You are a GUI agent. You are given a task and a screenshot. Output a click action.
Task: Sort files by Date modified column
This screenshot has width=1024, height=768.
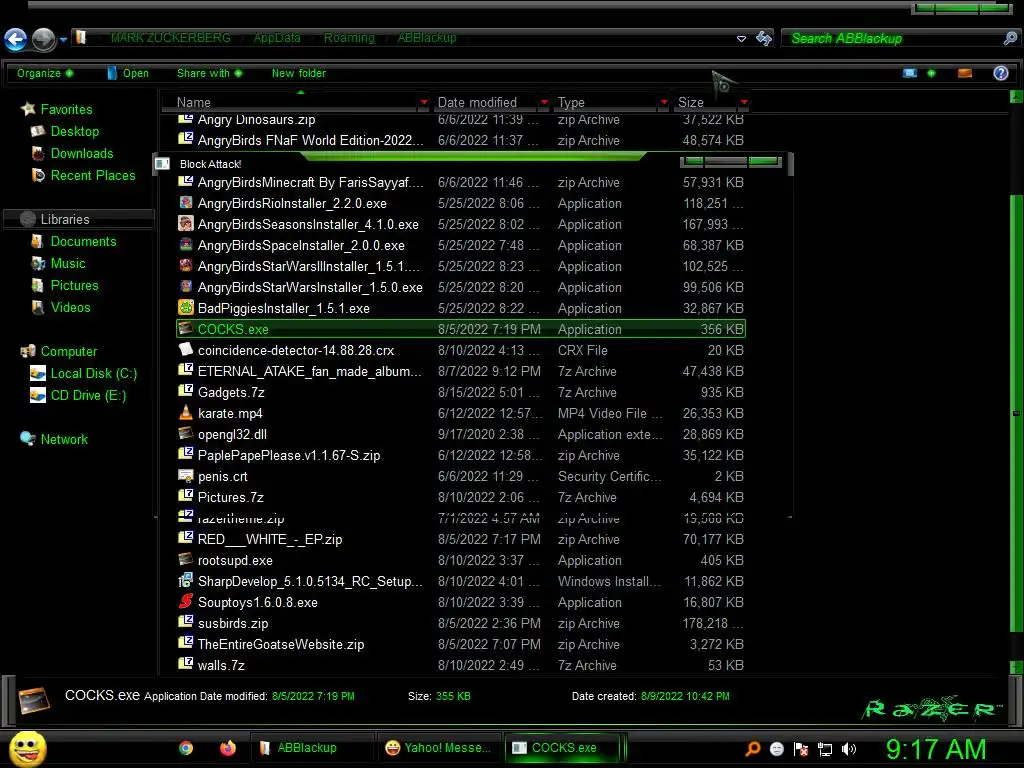(477, 103)
